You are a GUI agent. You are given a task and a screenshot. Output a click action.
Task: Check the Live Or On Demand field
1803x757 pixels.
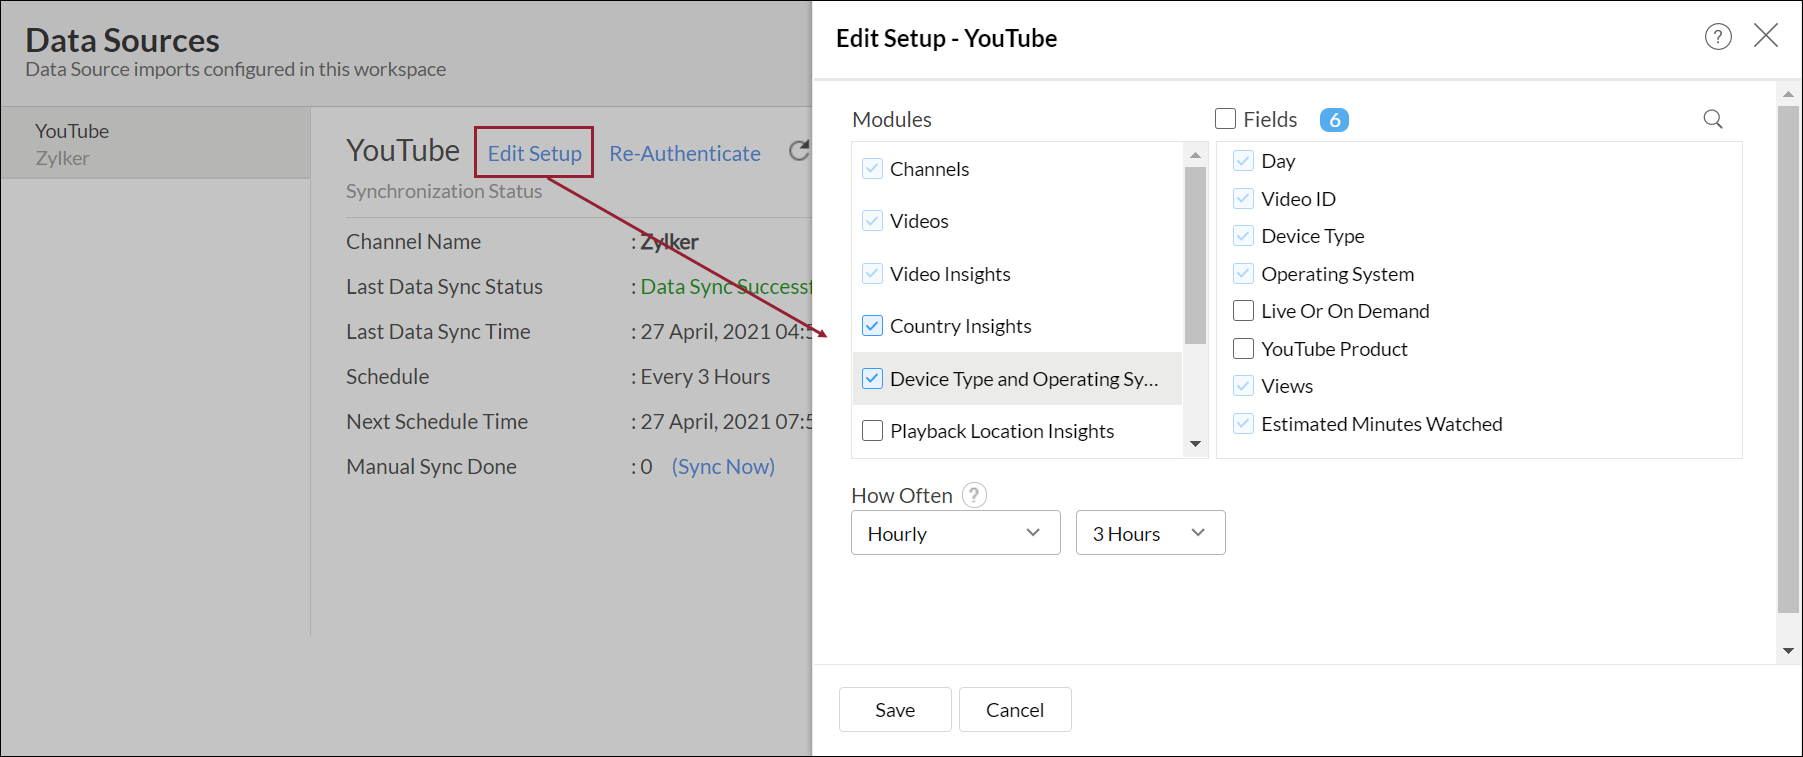point(1243,311)
